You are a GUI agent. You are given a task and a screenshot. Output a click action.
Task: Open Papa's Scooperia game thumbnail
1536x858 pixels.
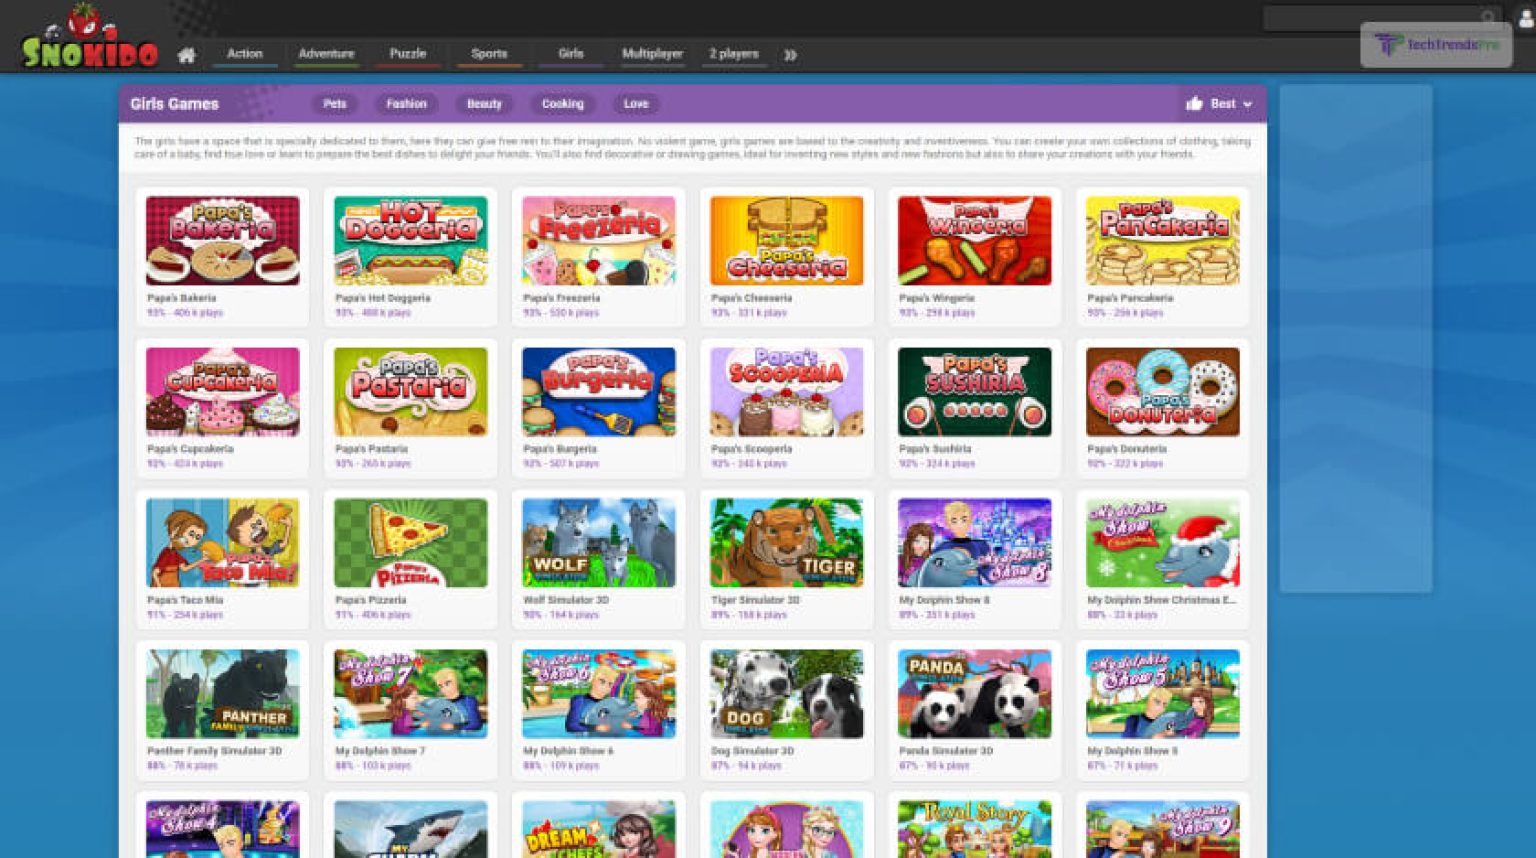click(x=786, y=391)
